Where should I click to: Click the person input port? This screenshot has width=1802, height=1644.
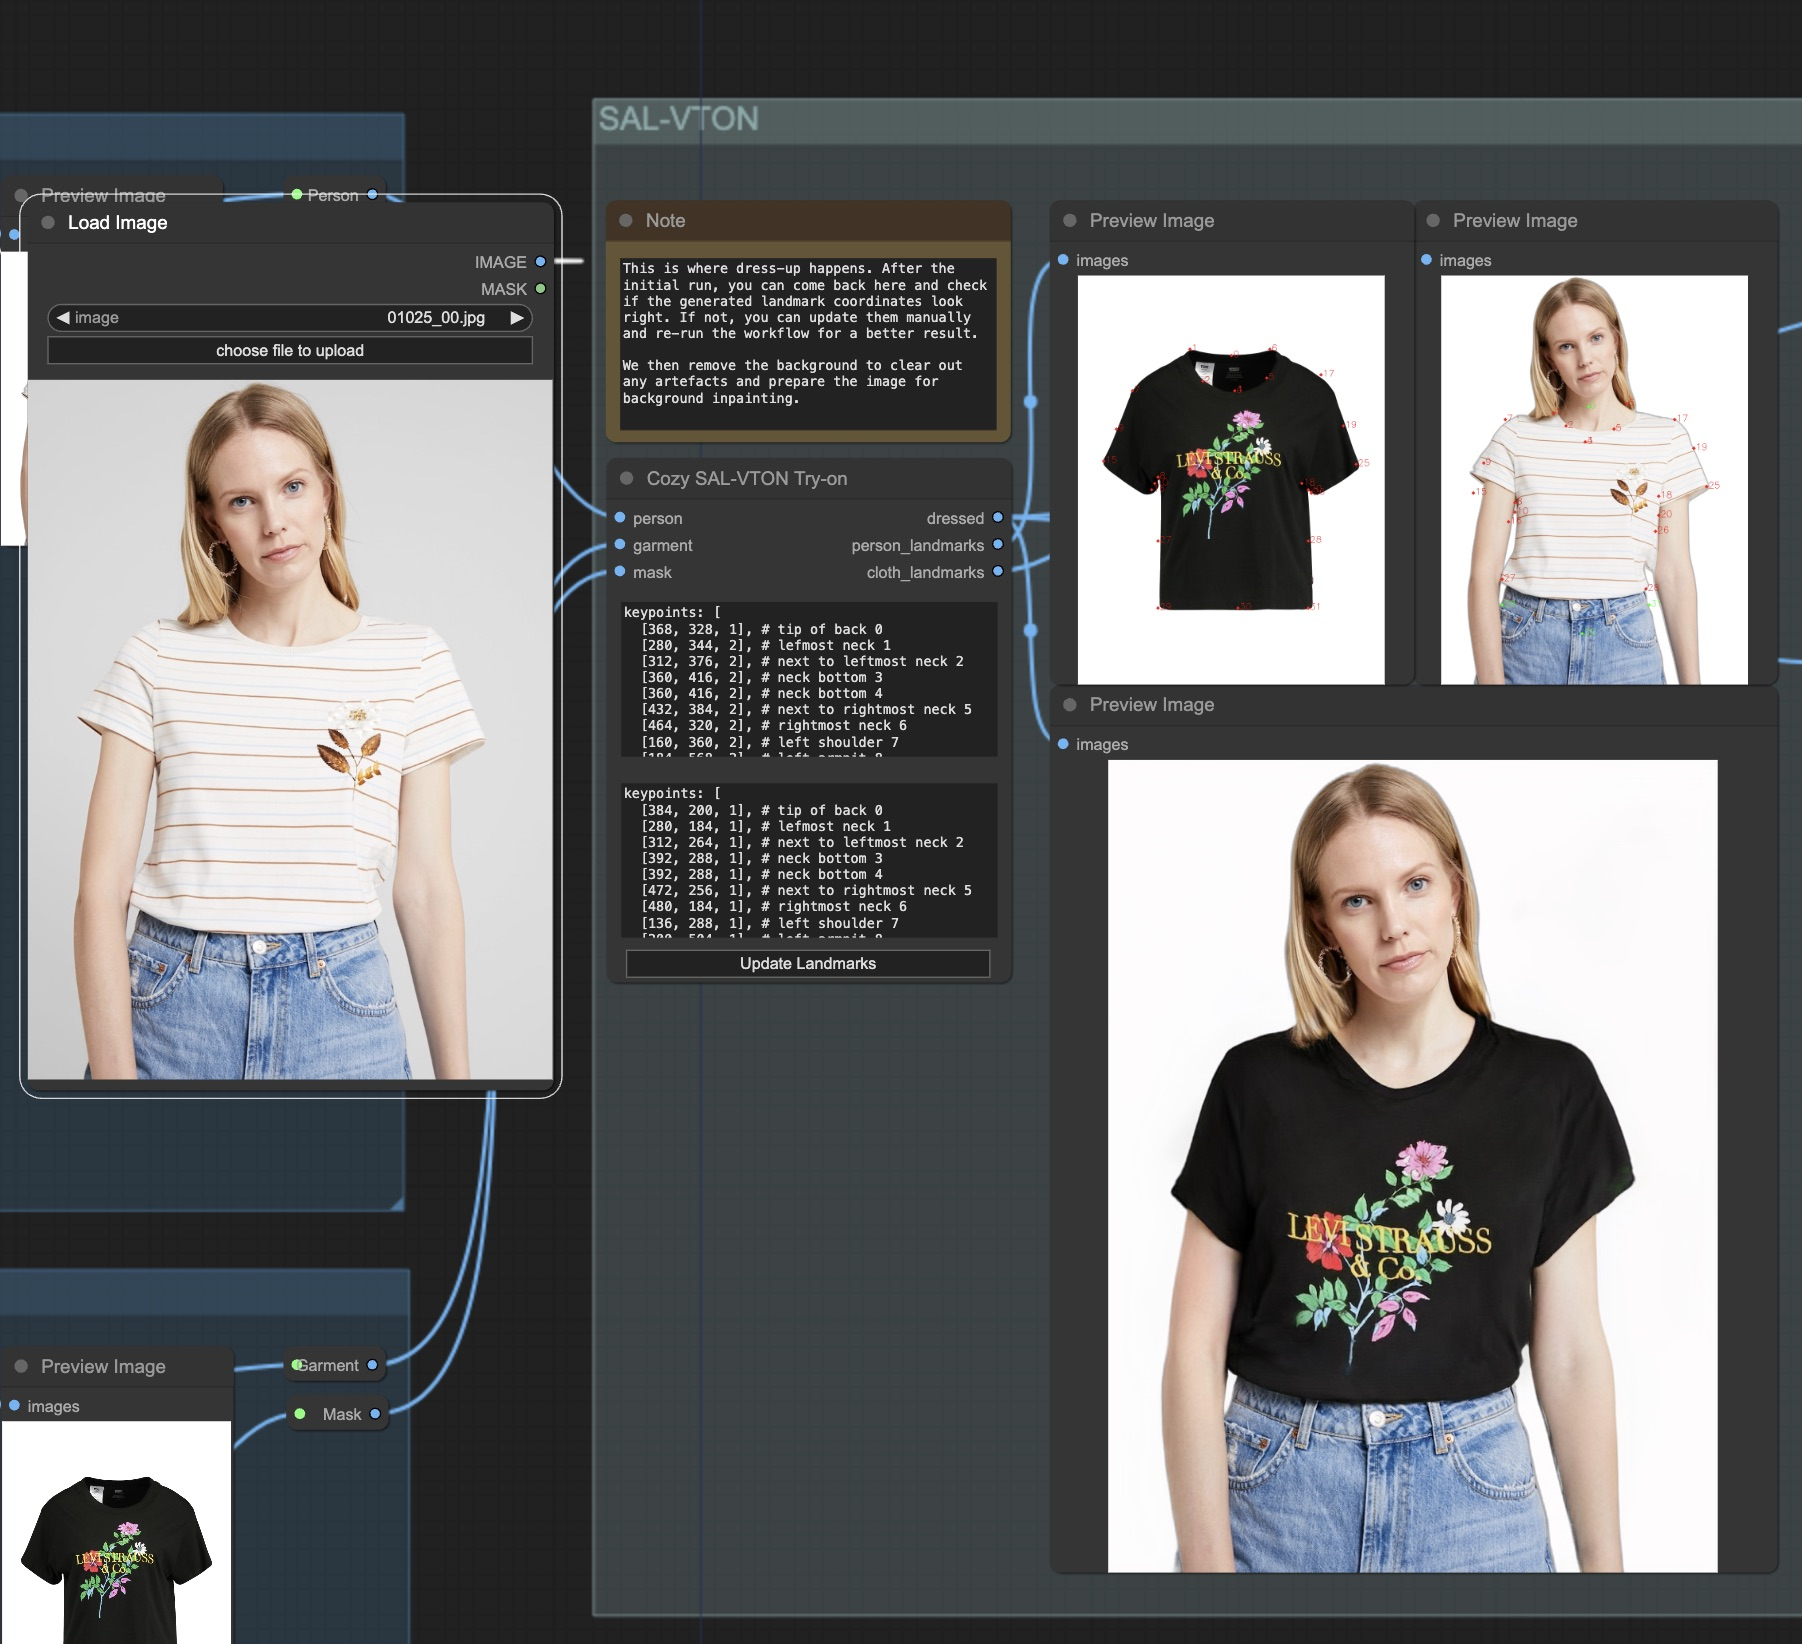(620, 518)
